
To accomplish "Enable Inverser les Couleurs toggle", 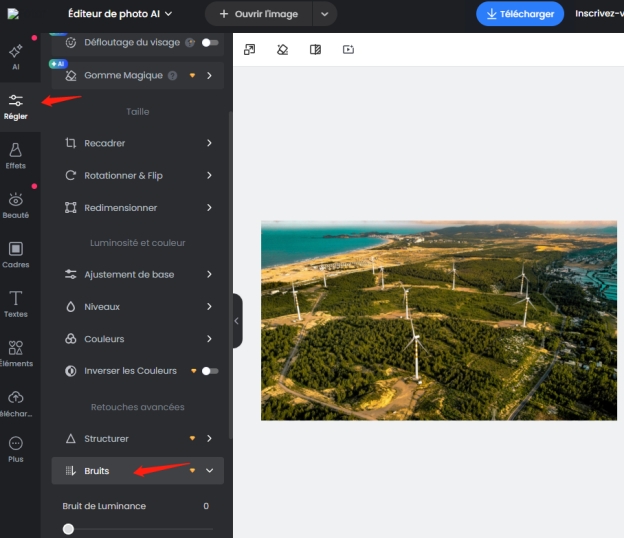I will click(209, 371).
